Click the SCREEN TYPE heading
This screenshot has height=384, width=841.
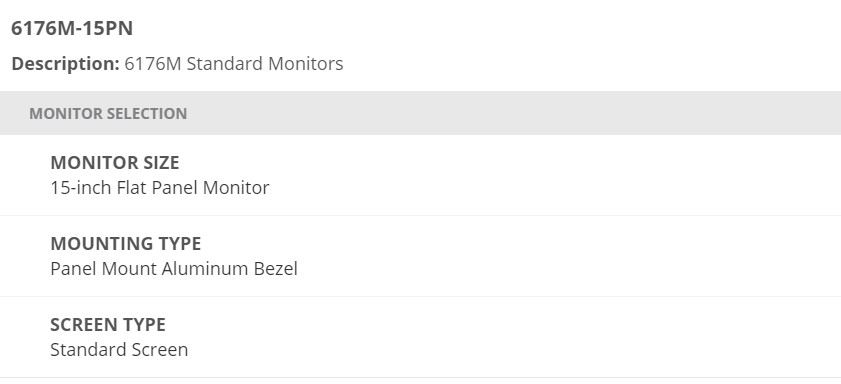point(108,324)
